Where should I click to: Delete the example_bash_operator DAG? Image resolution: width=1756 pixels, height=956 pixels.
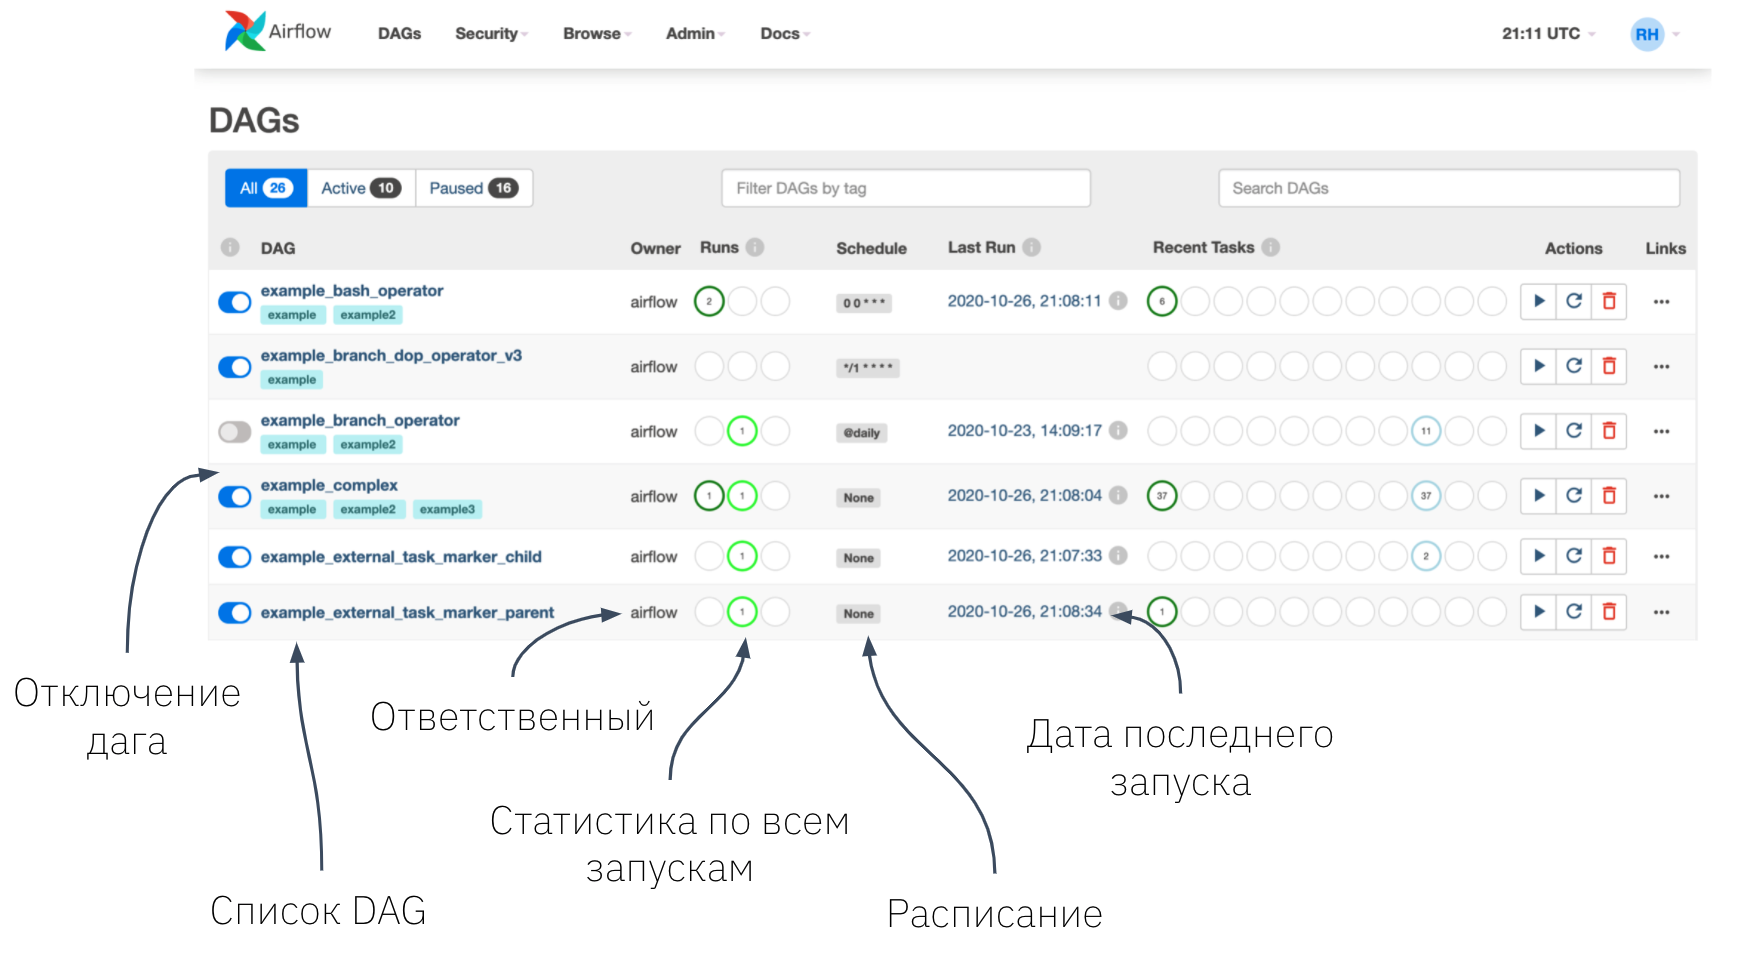coord(1609,301)
